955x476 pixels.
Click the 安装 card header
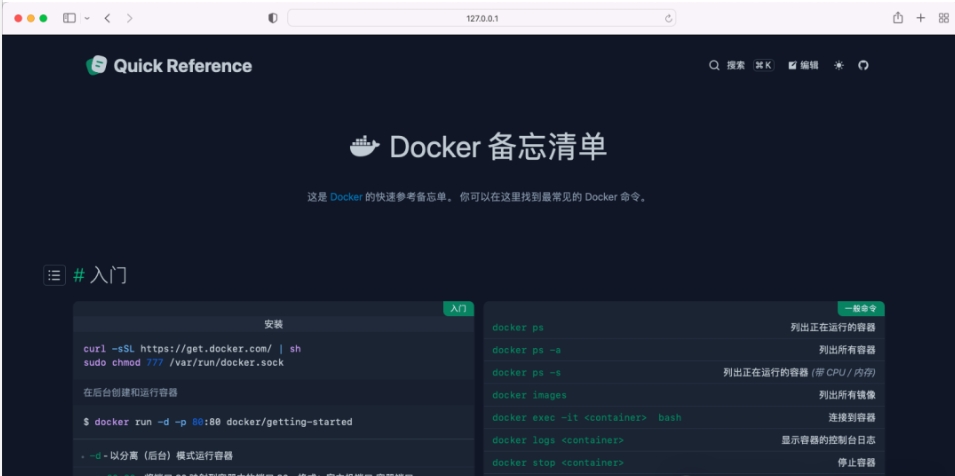pyautogui.click(x=273, y=324)
